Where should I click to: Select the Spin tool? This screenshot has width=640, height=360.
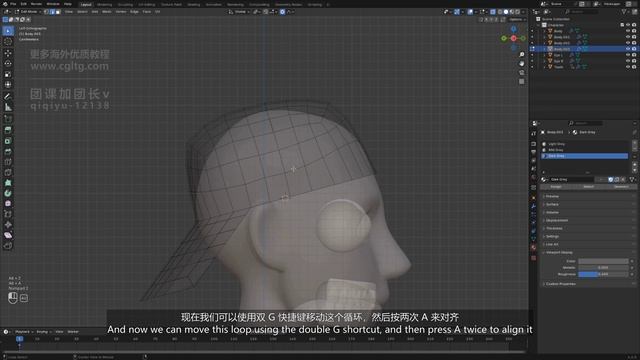tap(8, 193)
